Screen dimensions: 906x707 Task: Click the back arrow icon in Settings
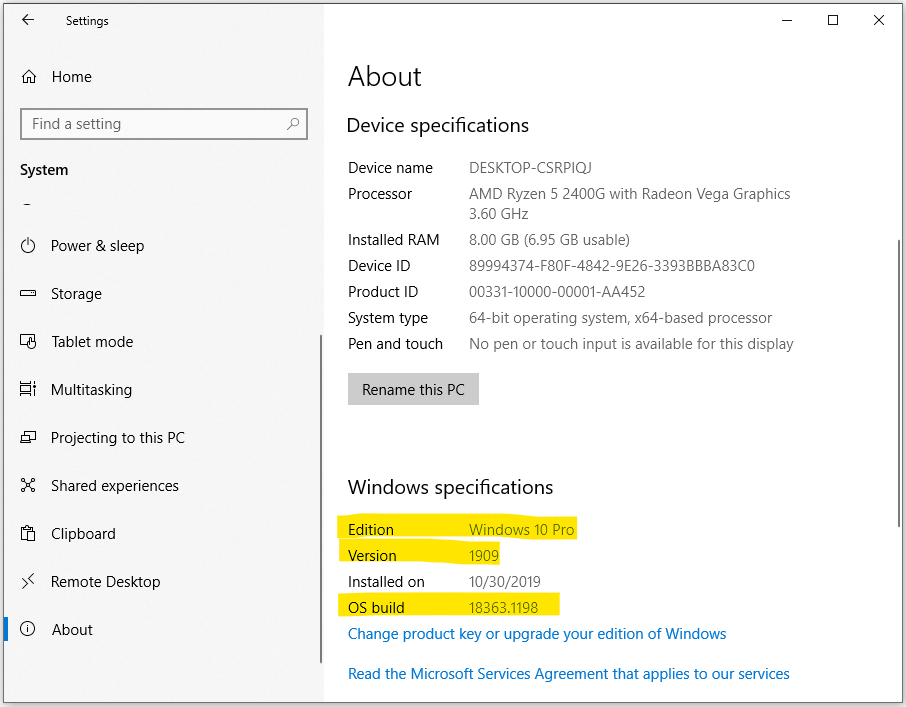point(28,20)
